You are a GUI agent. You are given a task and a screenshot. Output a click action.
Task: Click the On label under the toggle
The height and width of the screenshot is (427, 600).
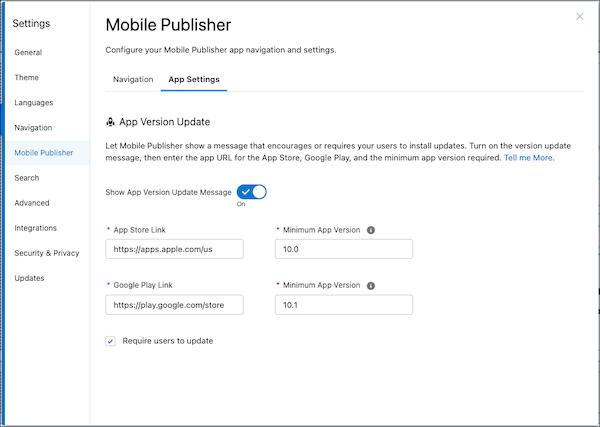[x=241, y=204]
